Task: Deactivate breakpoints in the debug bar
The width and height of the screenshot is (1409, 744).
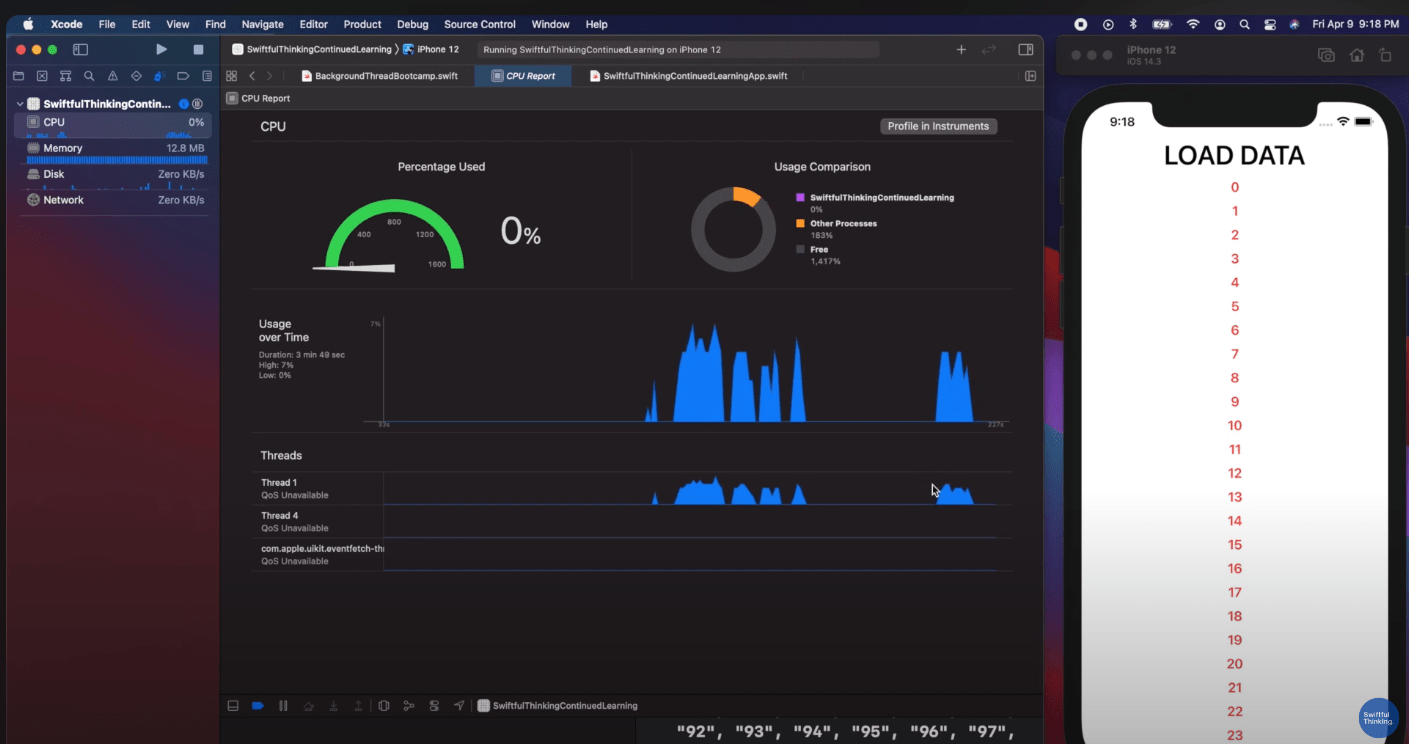Action: pos(258,705)
